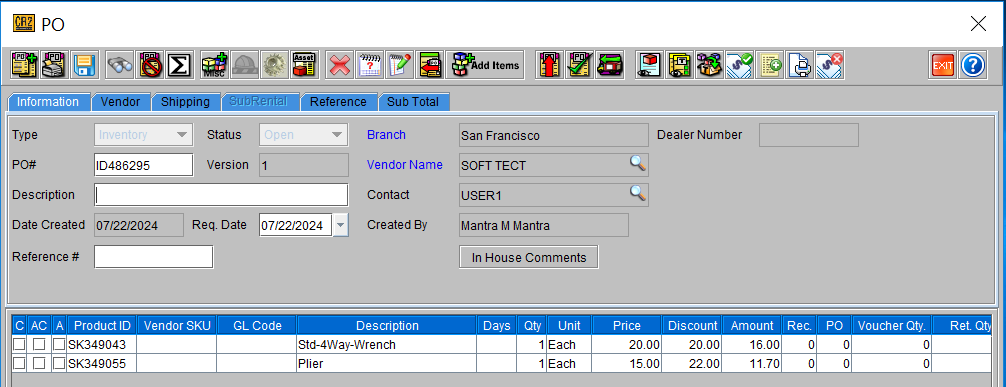Click the calendar question mark icon
1006x387 pixels.
[x=370, y=65]
